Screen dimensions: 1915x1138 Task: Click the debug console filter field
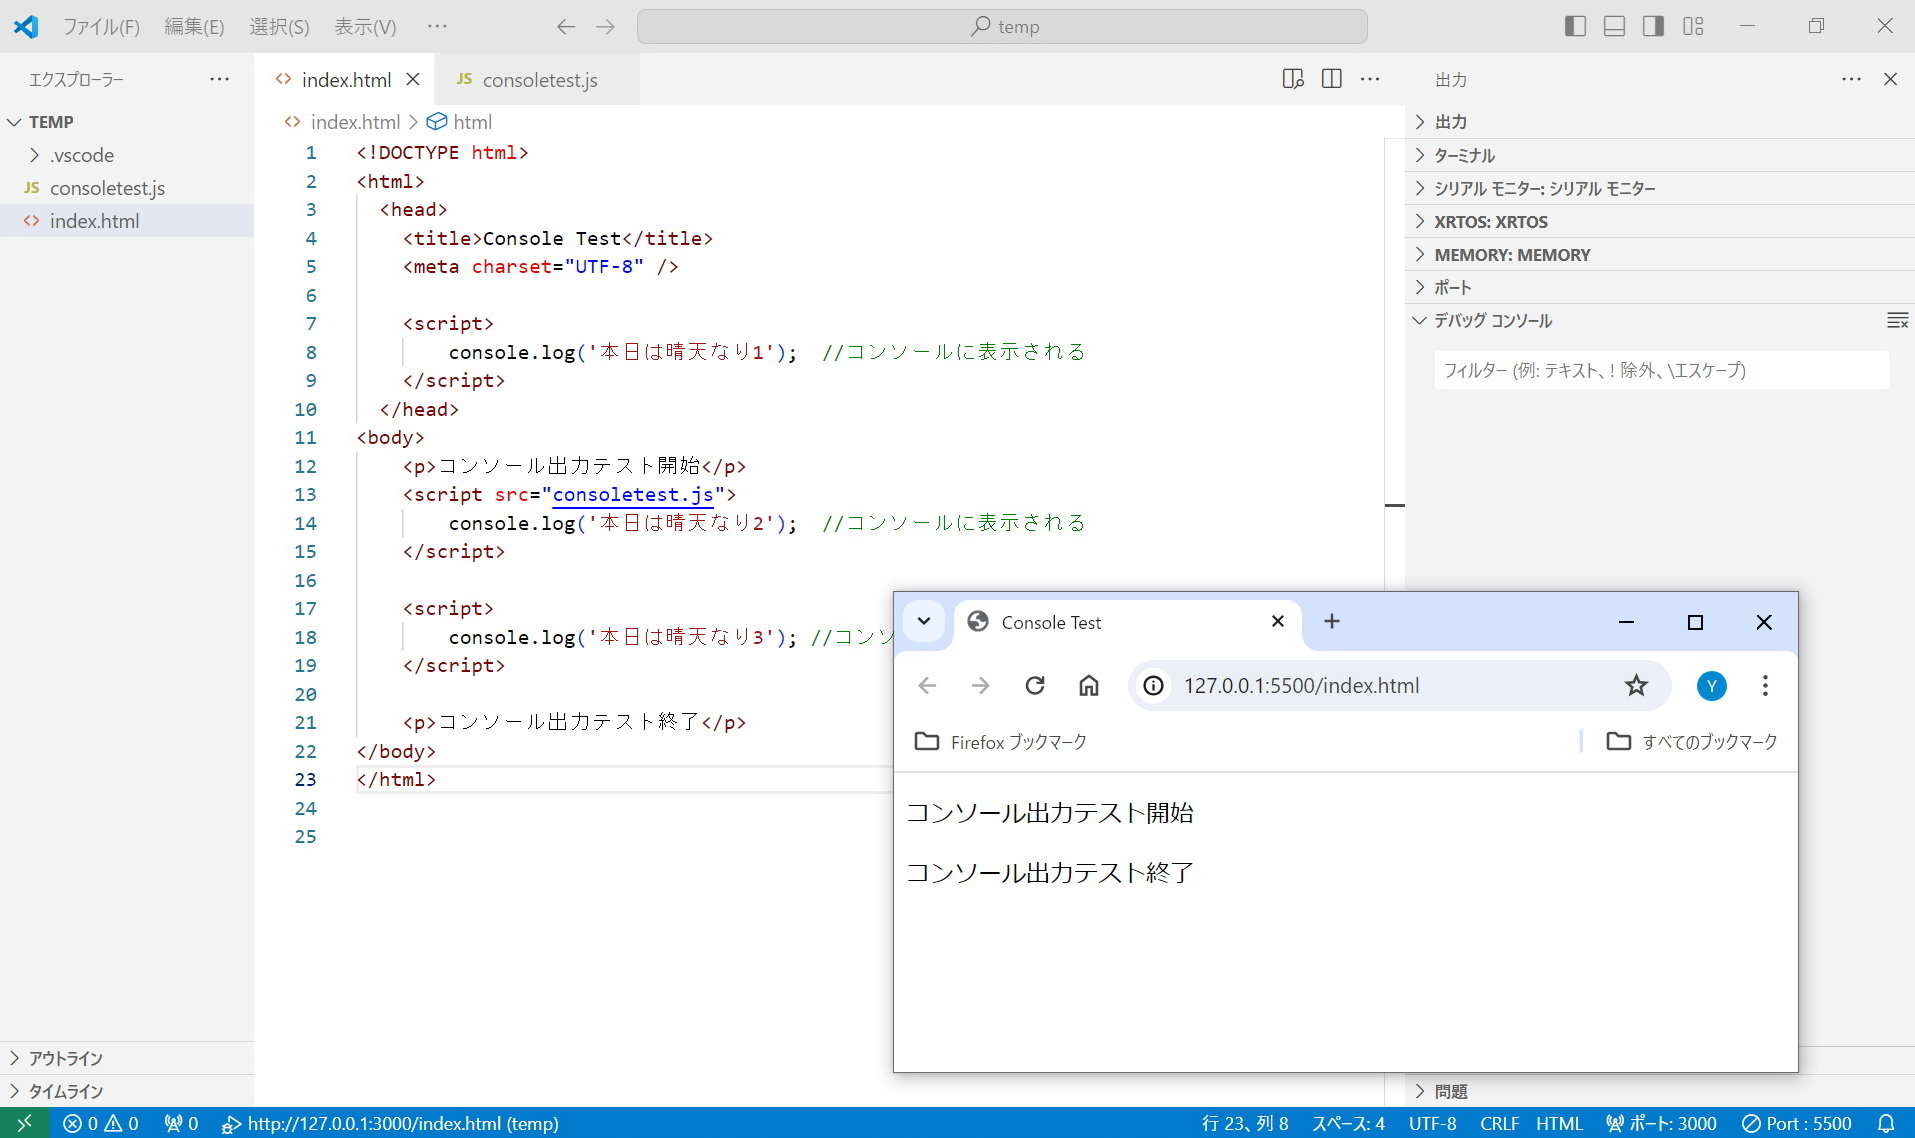pos(1661,370)
